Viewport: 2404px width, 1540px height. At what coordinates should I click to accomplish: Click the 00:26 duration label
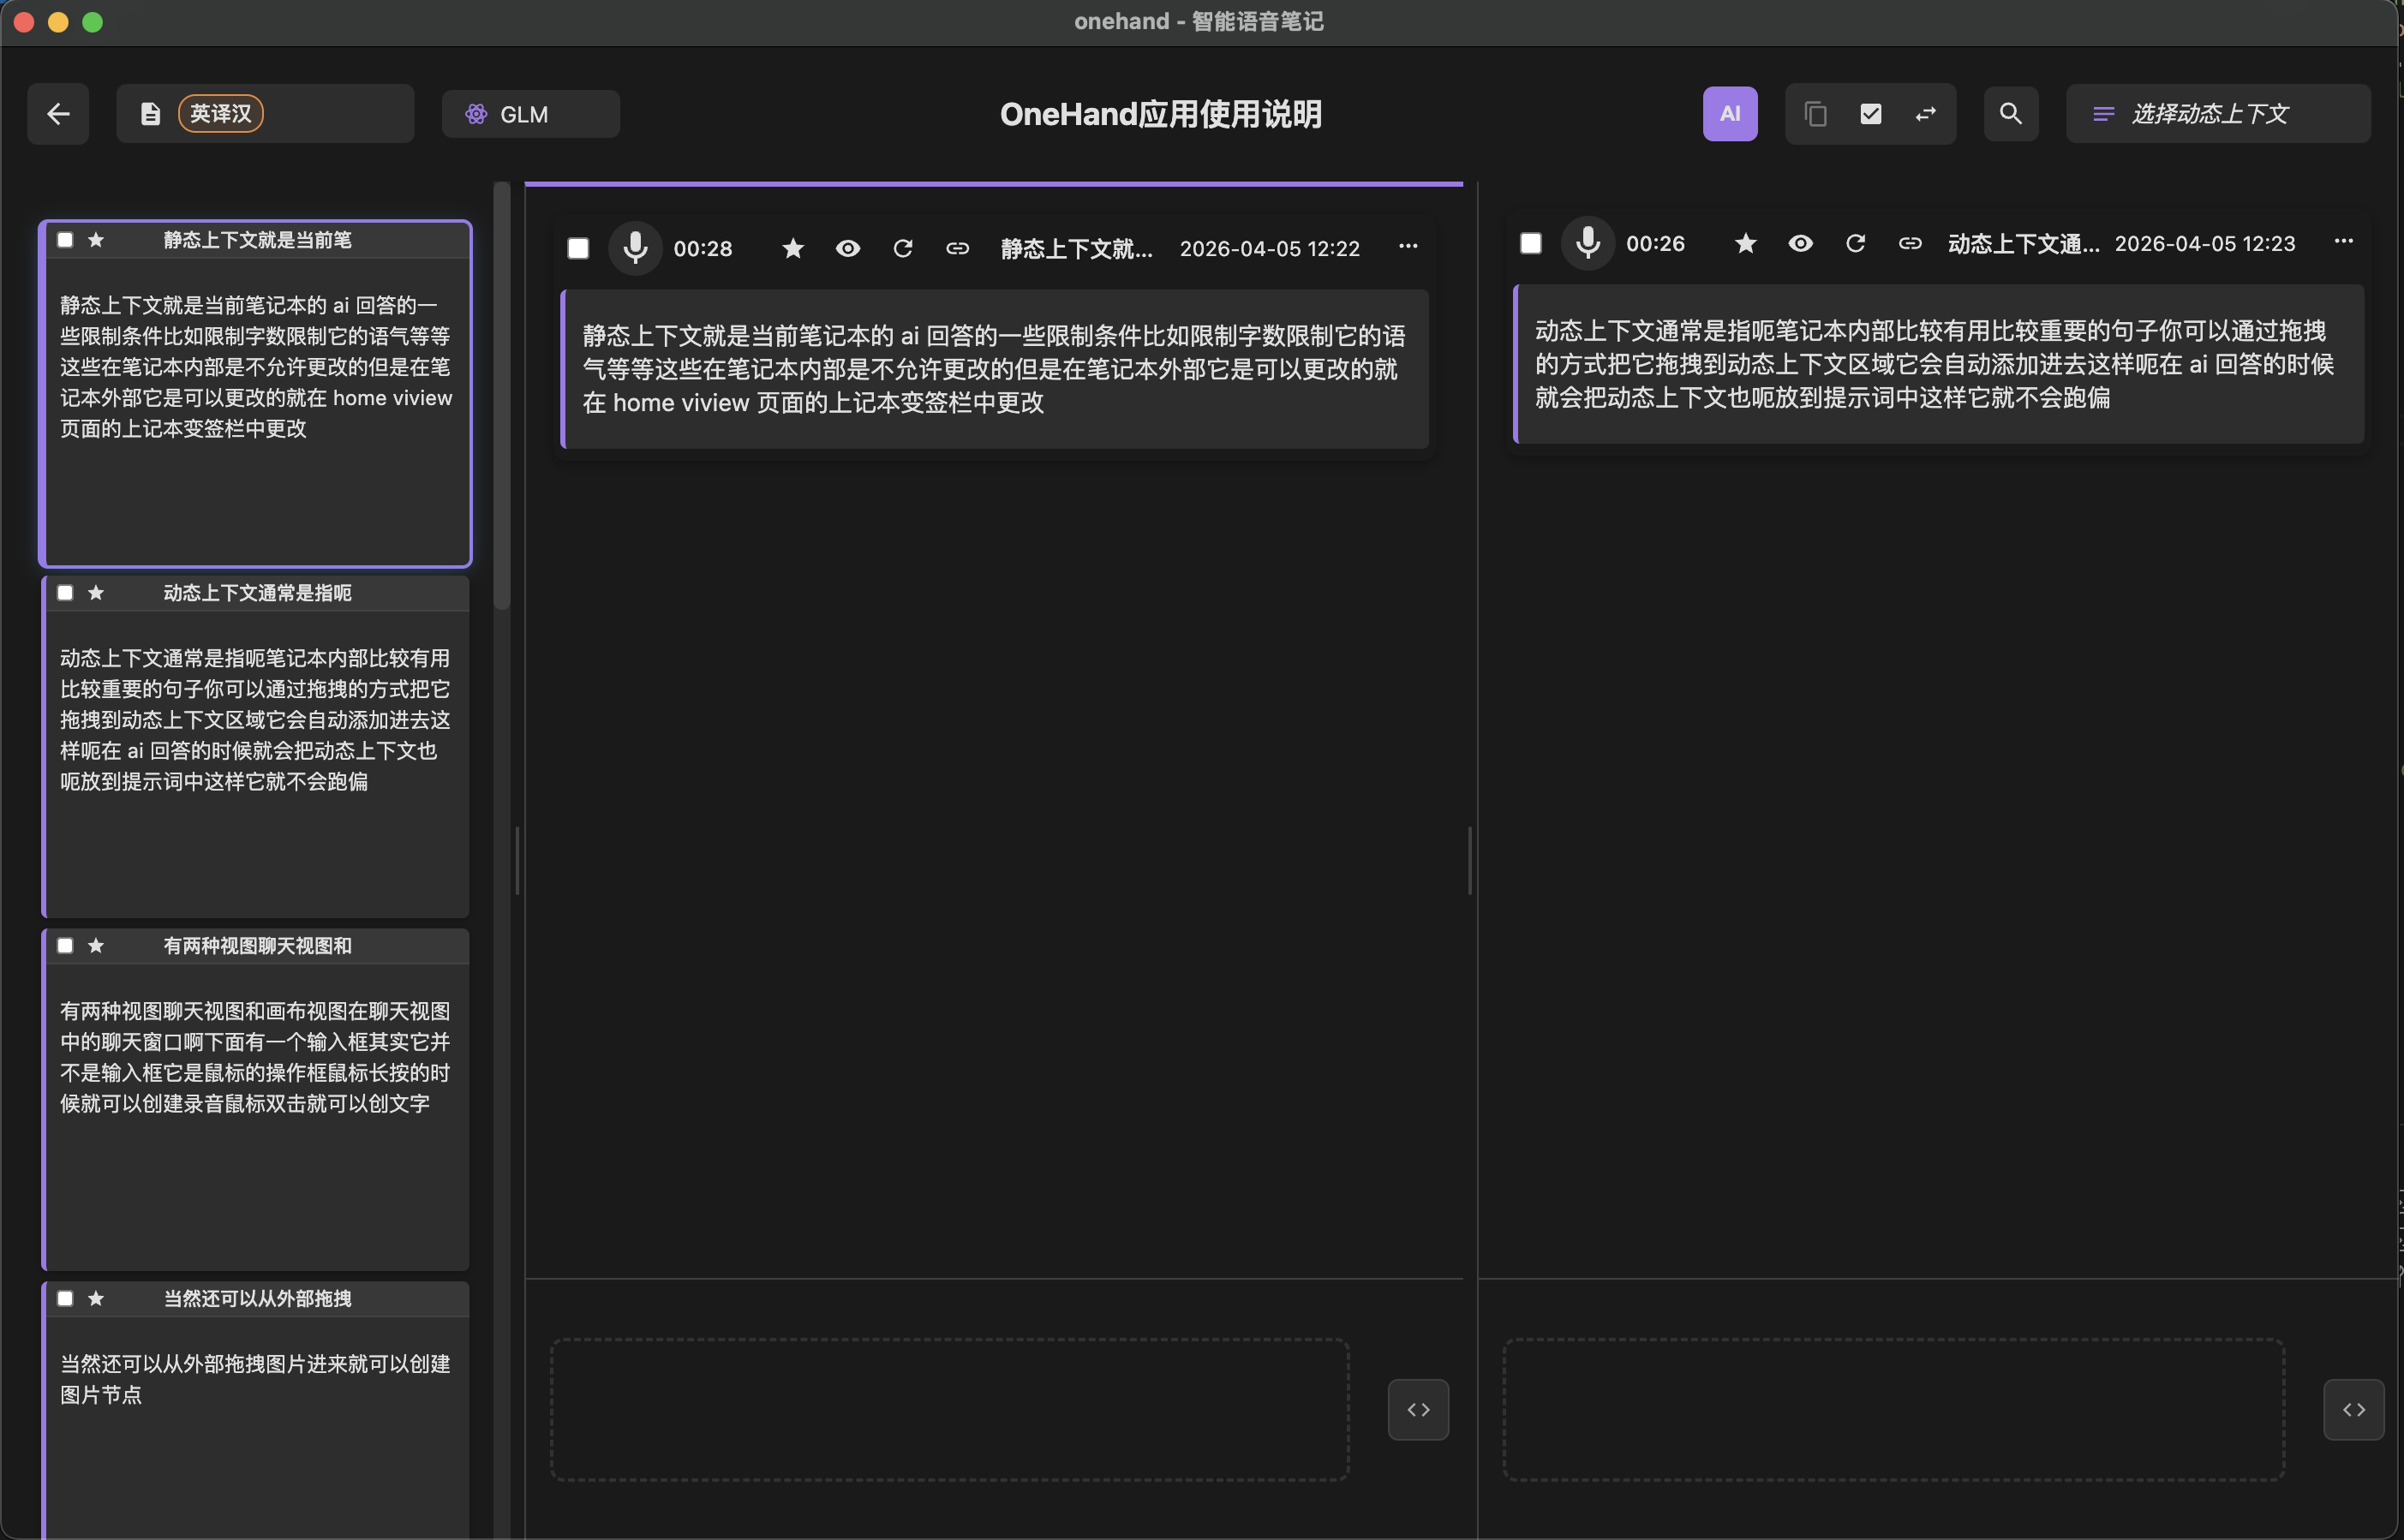1656,243
